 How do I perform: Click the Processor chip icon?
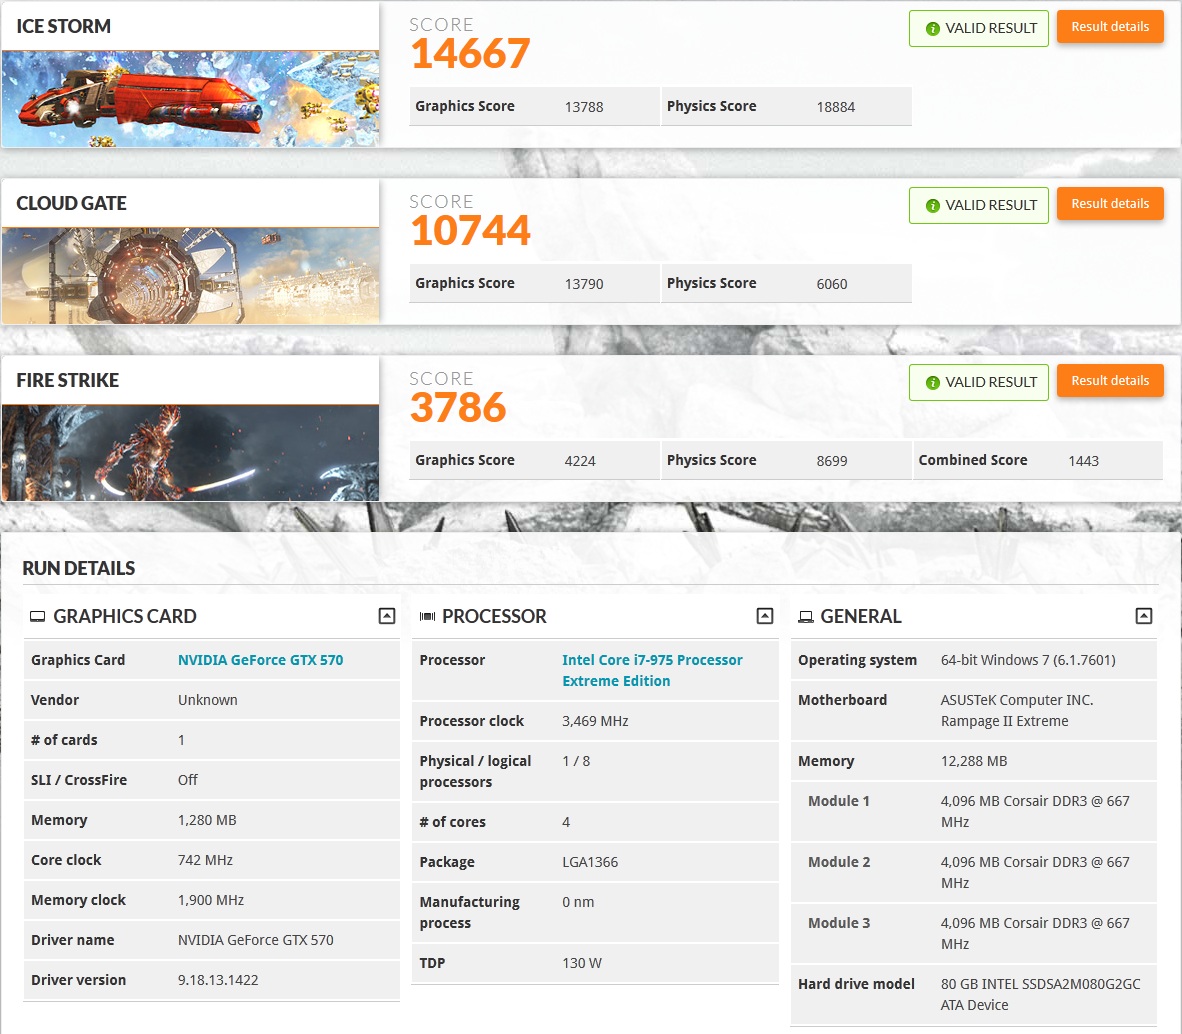coord(427,616)
